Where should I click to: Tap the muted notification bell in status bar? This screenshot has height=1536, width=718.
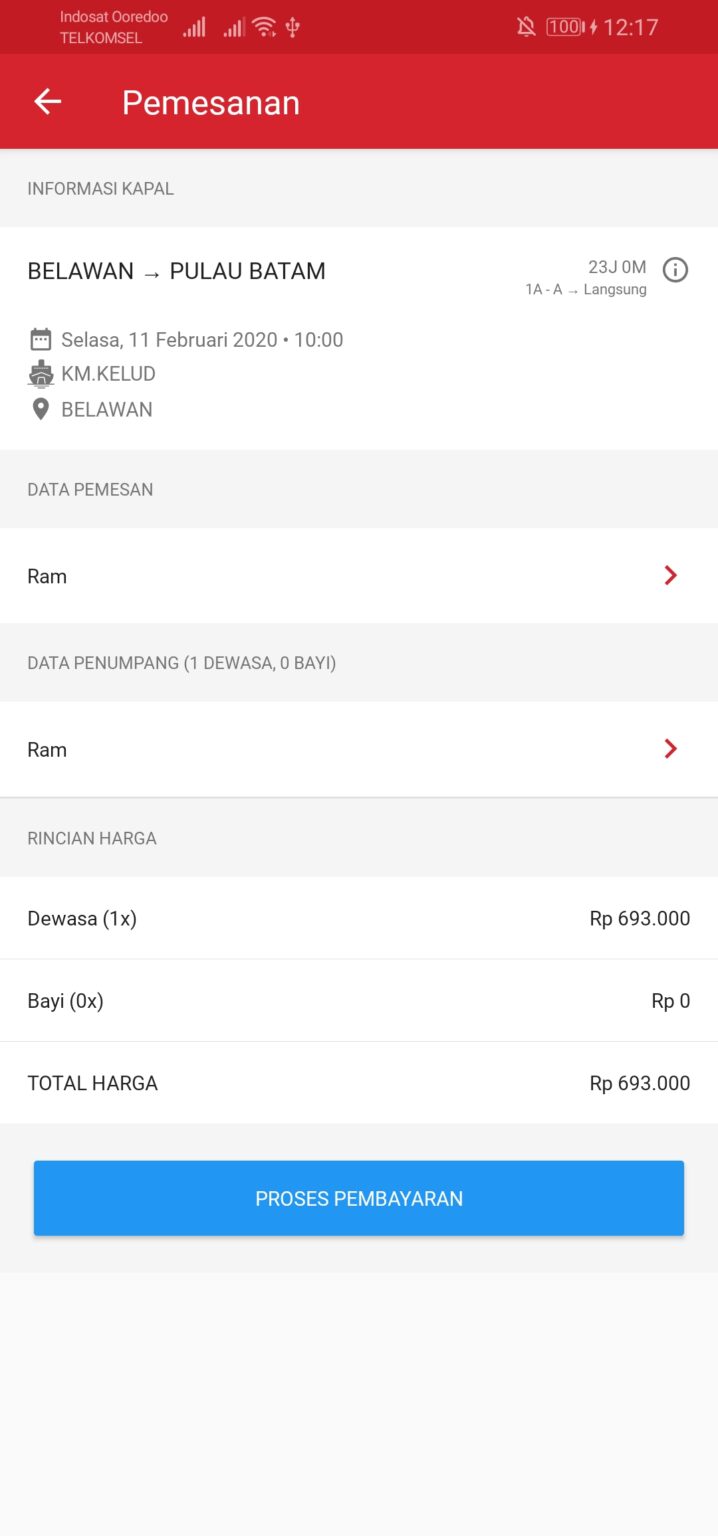click(526, 27)
